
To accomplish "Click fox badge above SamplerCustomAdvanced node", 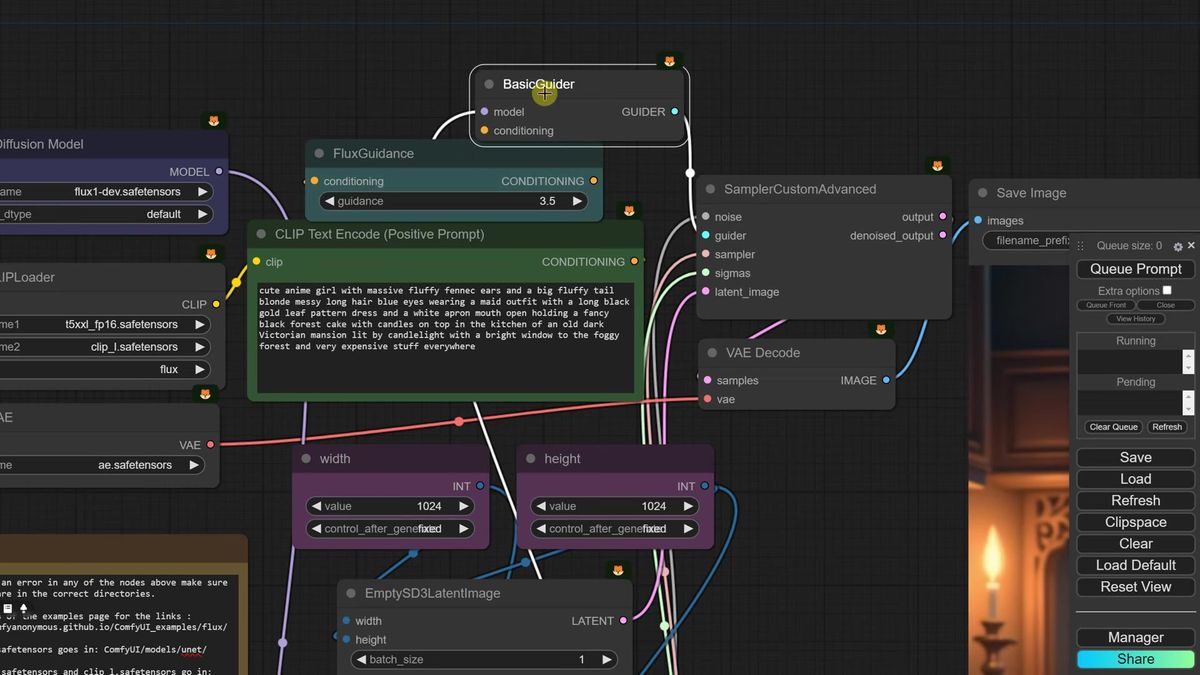I will tap(937, 166).
